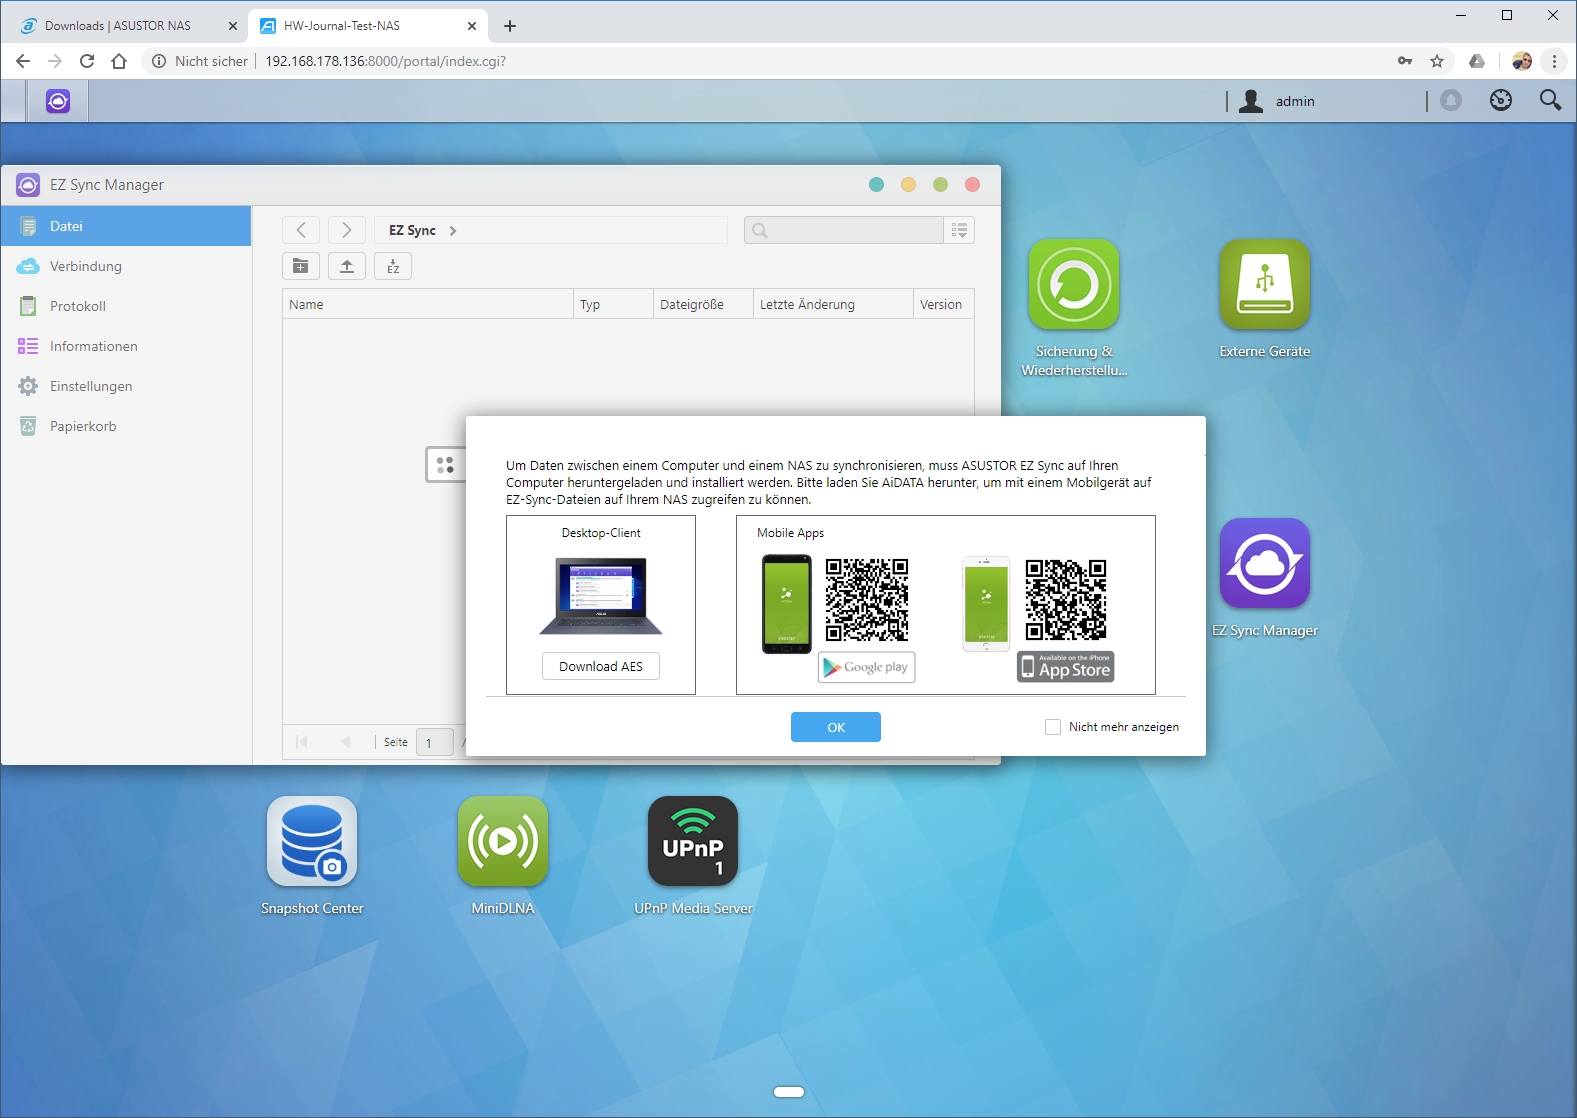
Task: Expand the EZ Sync breadcrumb chevron
Action: click(x=453, y=231)
